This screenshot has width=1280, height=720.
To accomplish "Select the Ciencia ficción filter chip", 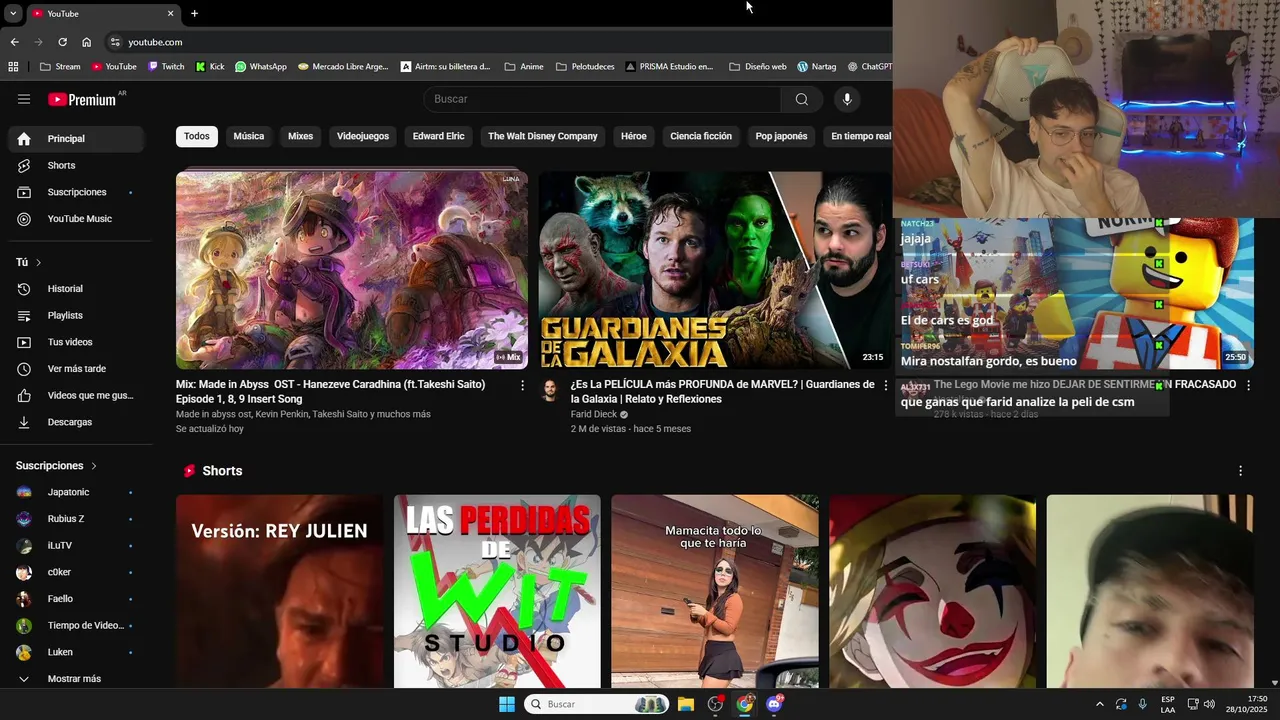I will (x=701, y=136).
